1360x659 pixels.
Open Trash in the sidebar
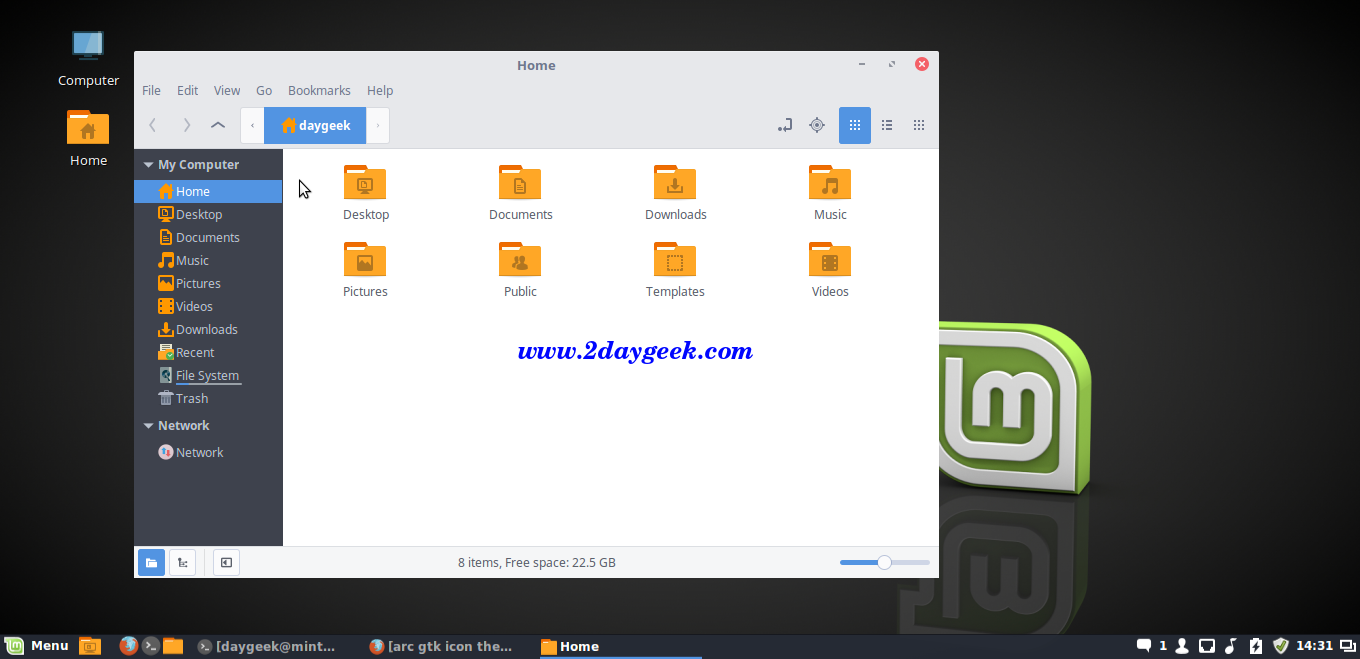point(208,398)
